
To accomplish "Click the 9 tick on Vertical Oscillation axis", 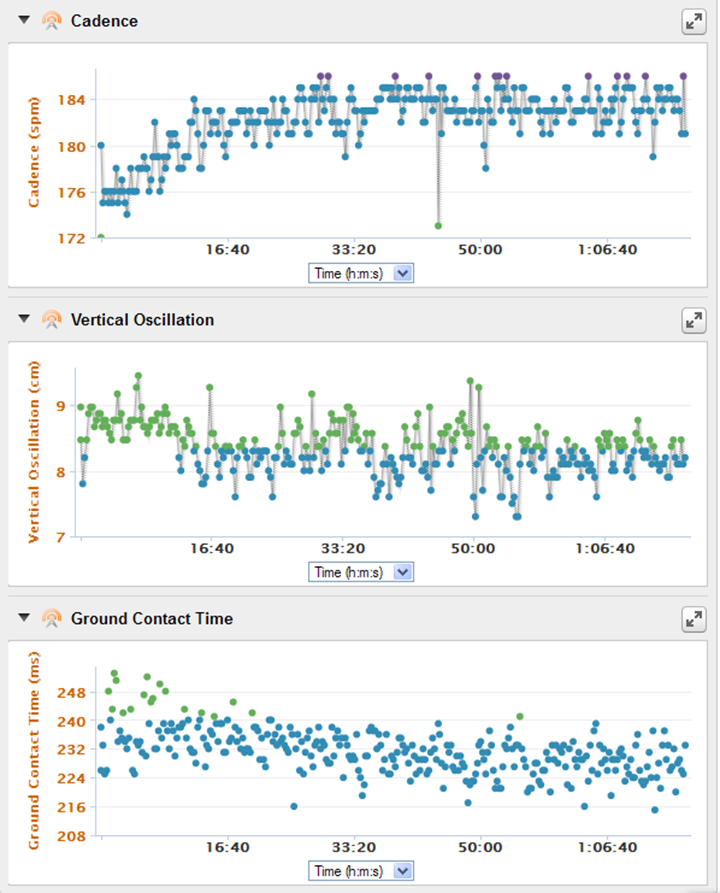I will pos(61,406).
